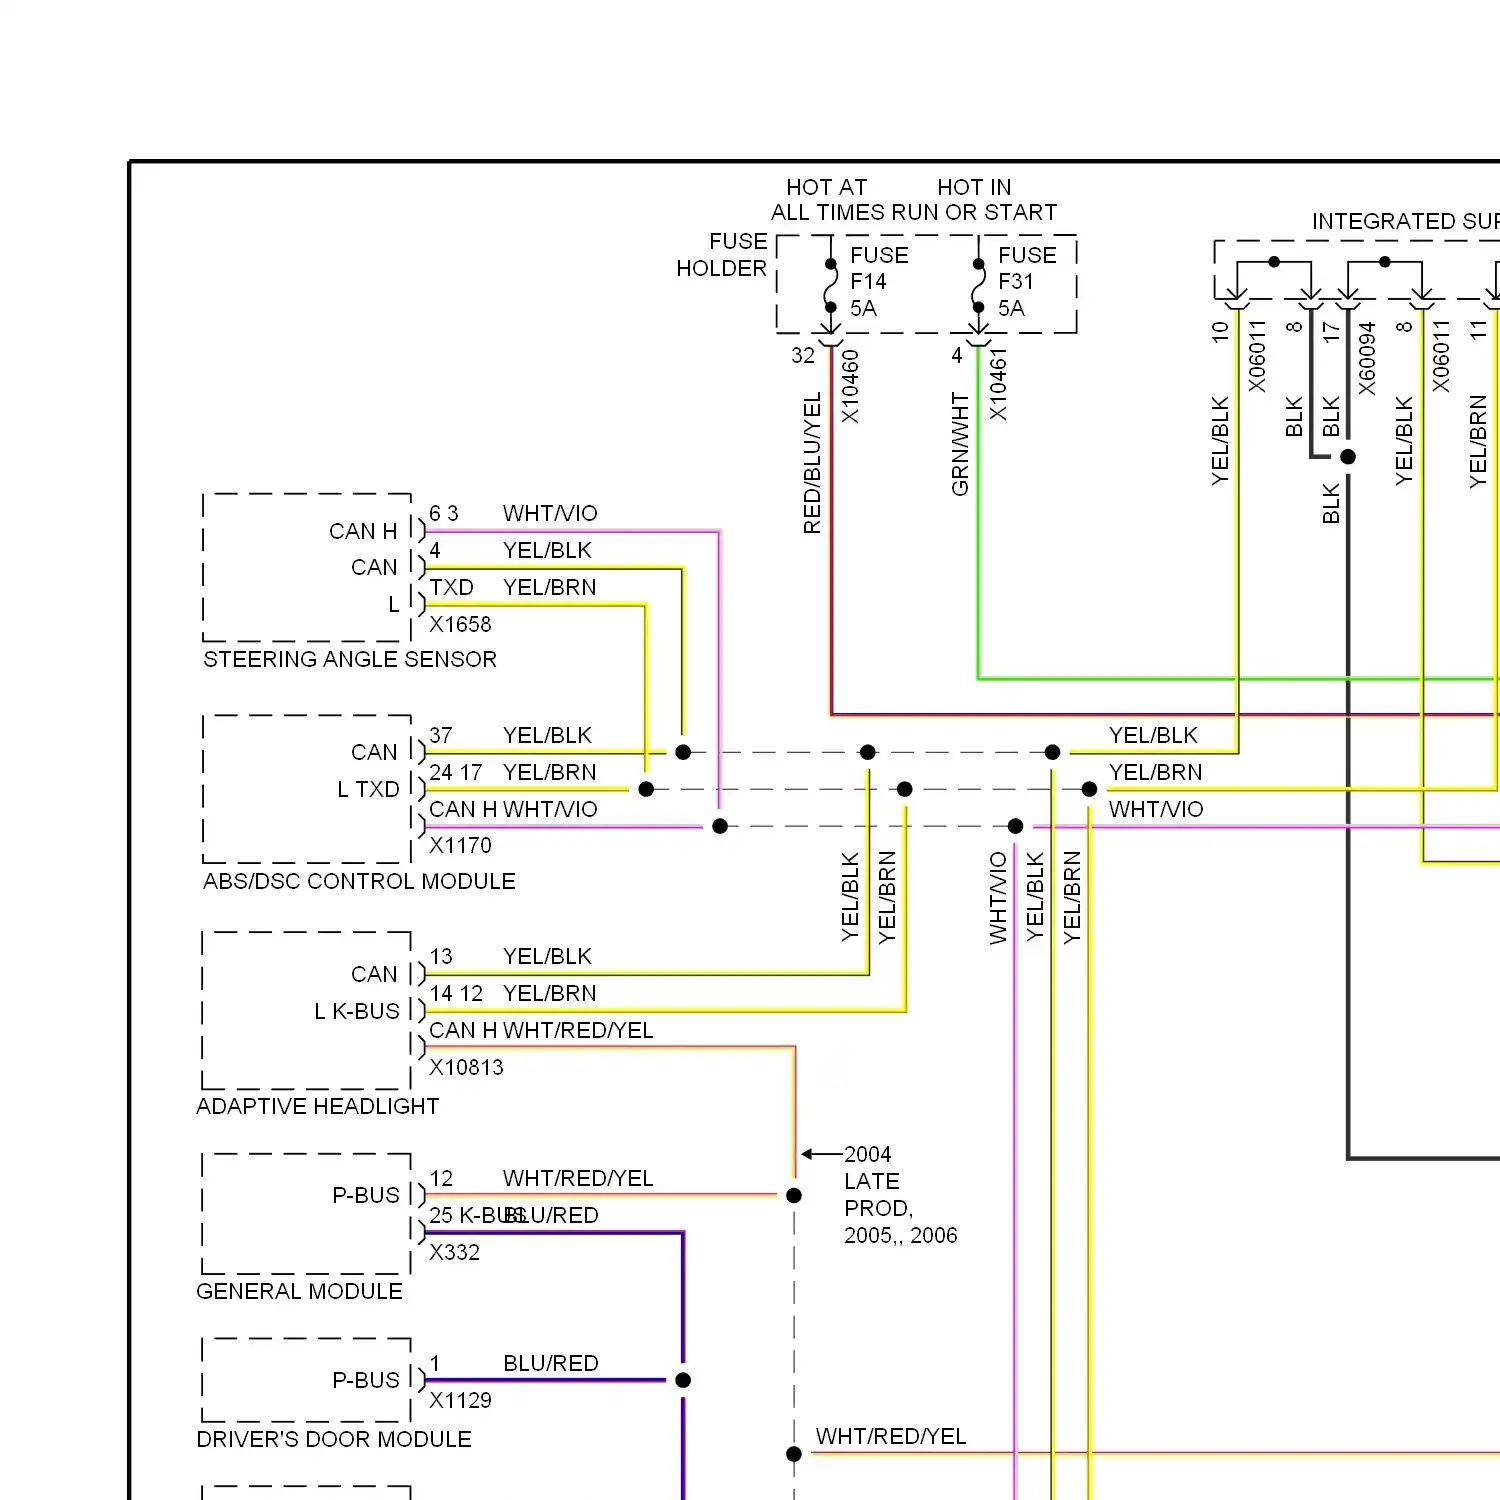The image size is (1500, 1500).
Task: Click the WHT/VIO label at pin 6 3
Action: pos(550,513)
